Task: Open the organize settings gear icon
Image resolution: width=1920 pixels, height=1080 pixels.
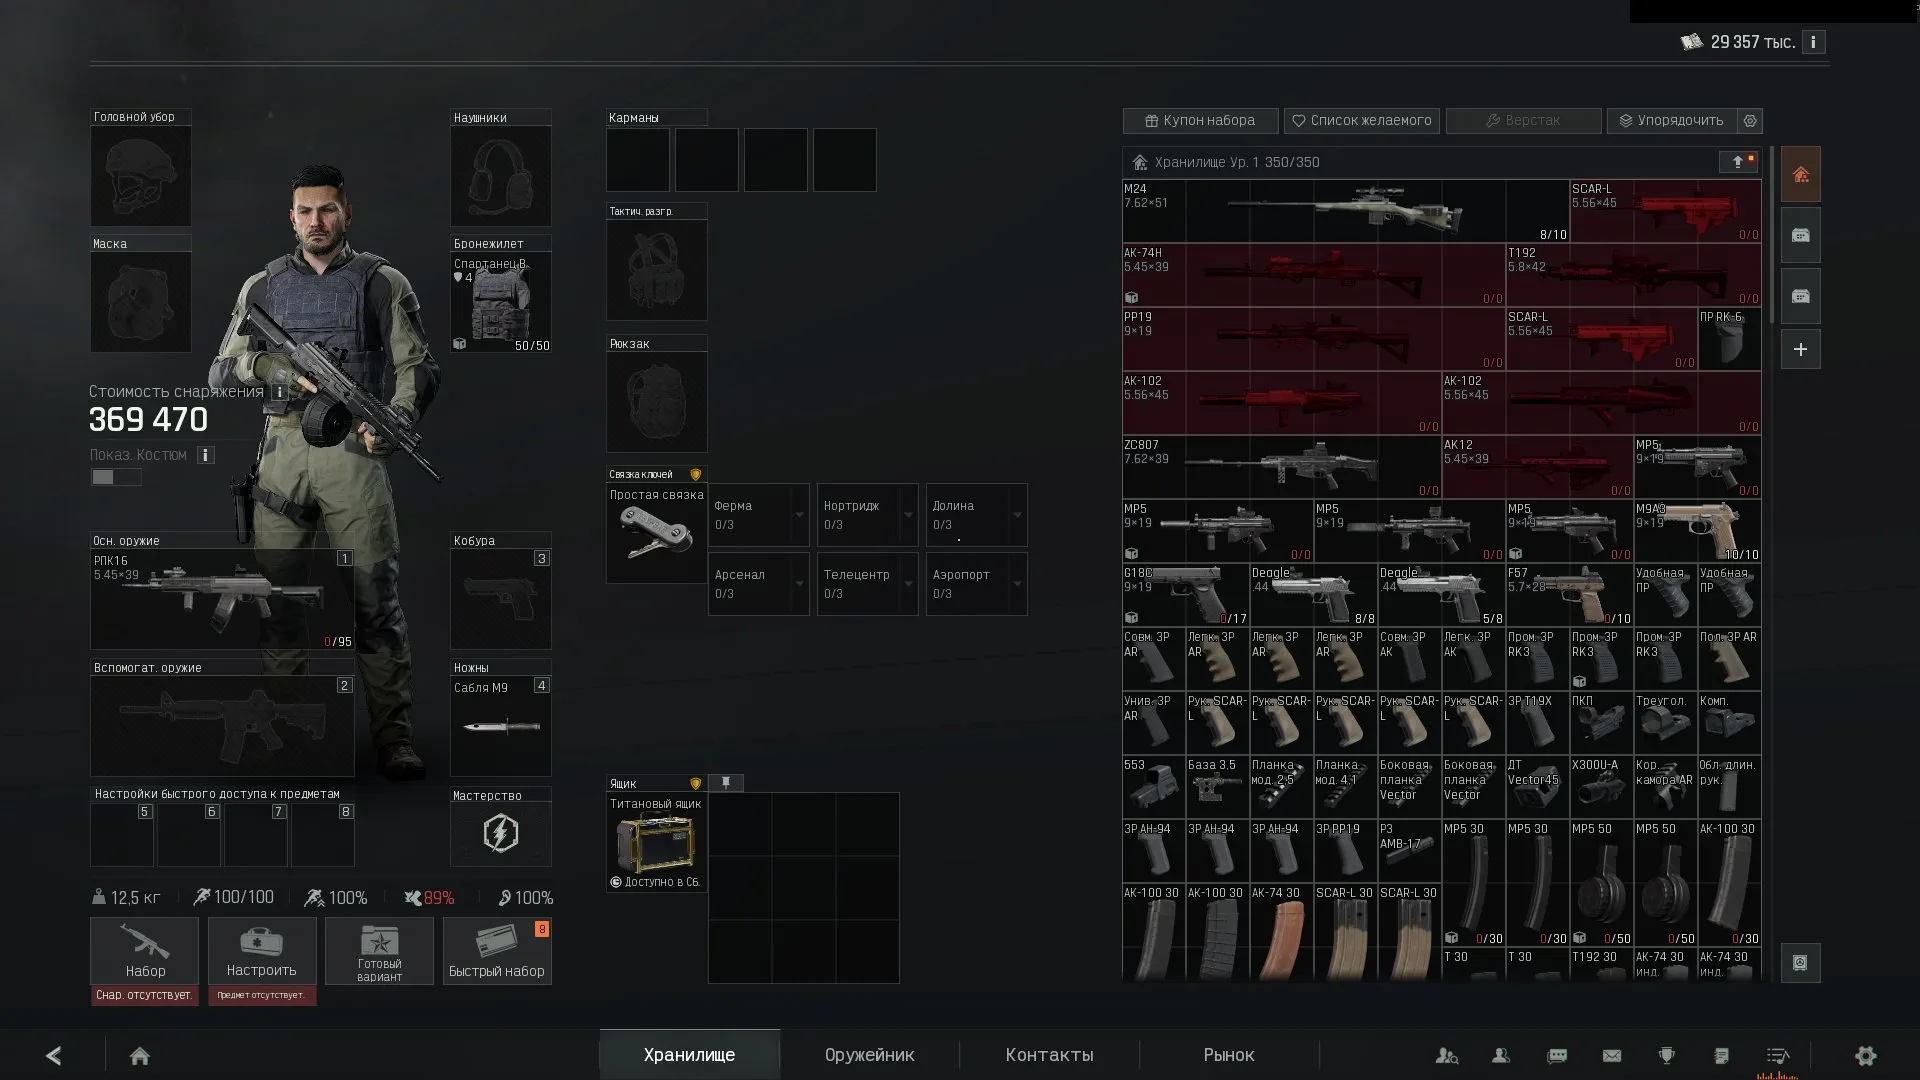Action: coord(1750,120)
